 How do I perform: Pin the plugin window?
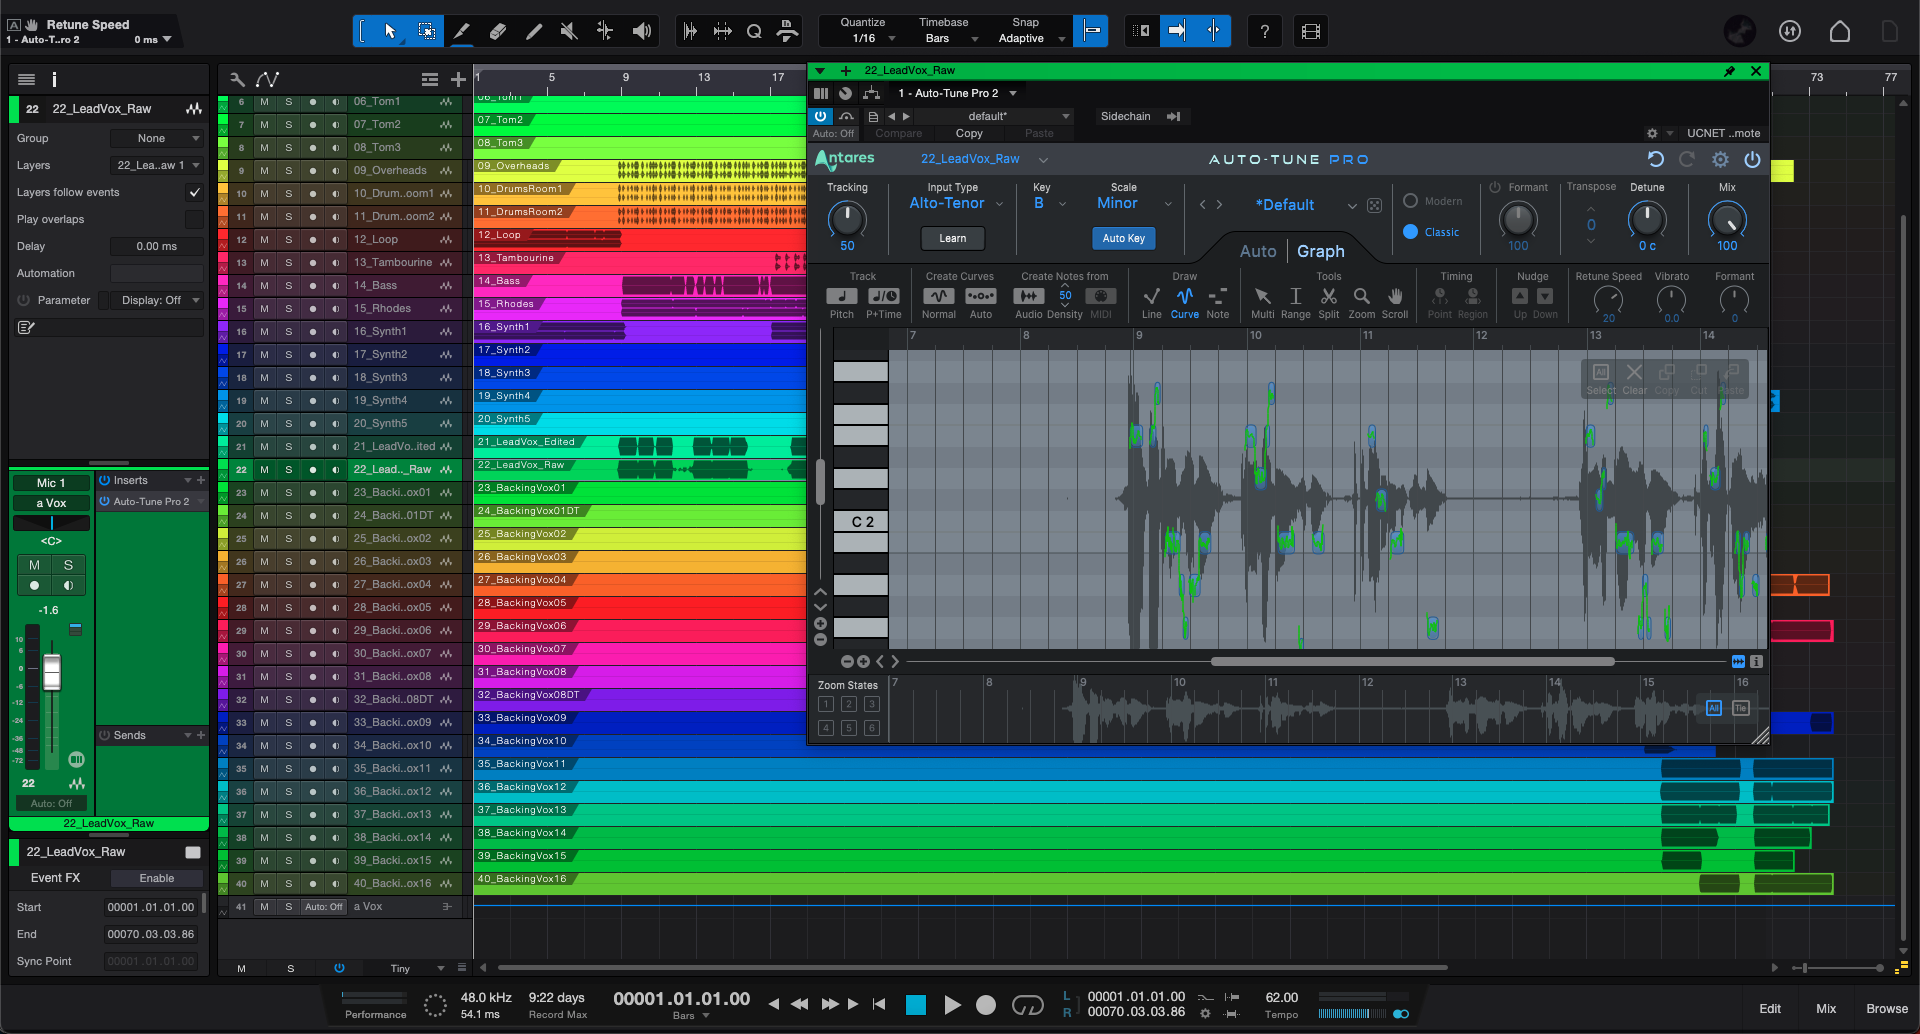tap(1729, 71)
